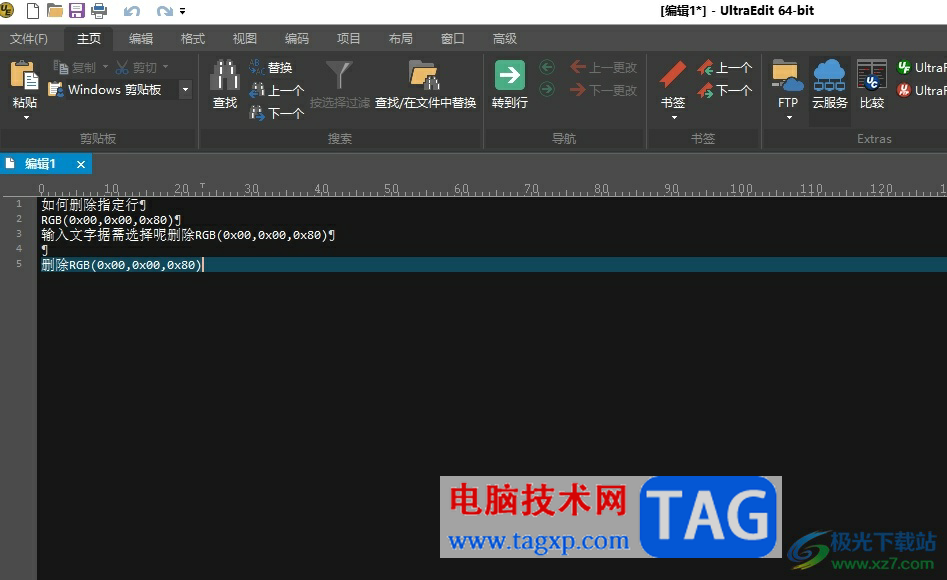Expand the FTP dropdown arrow
The height and width of the screenshot is (580, 947).
click(789, 117)
